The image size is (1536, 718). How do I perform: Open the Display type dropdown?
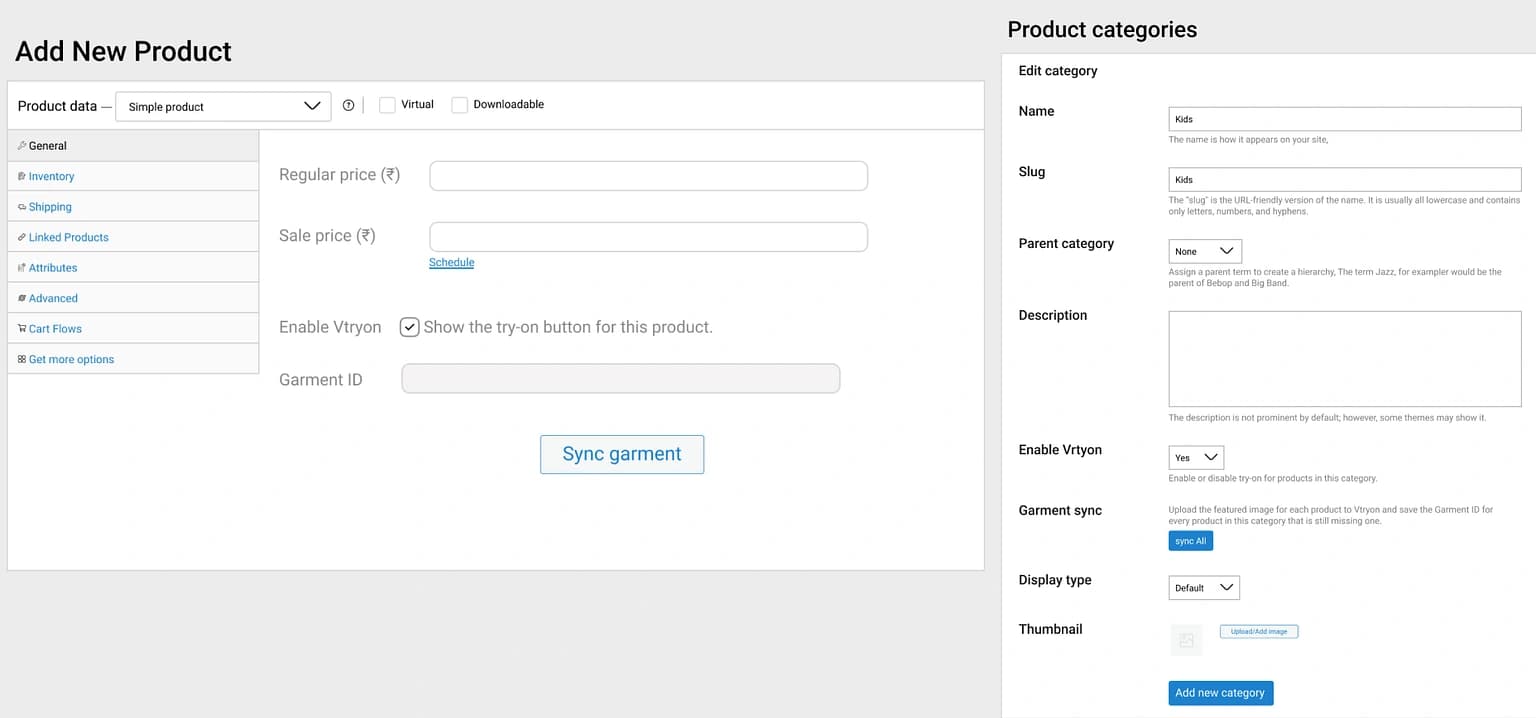[x=1203, y=588]
